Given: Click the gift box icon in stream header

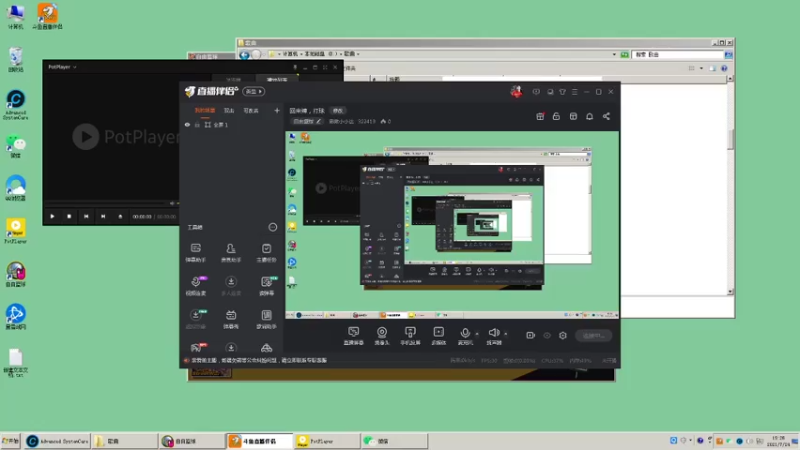Looking at the screenshot, I should click(540, 116).
